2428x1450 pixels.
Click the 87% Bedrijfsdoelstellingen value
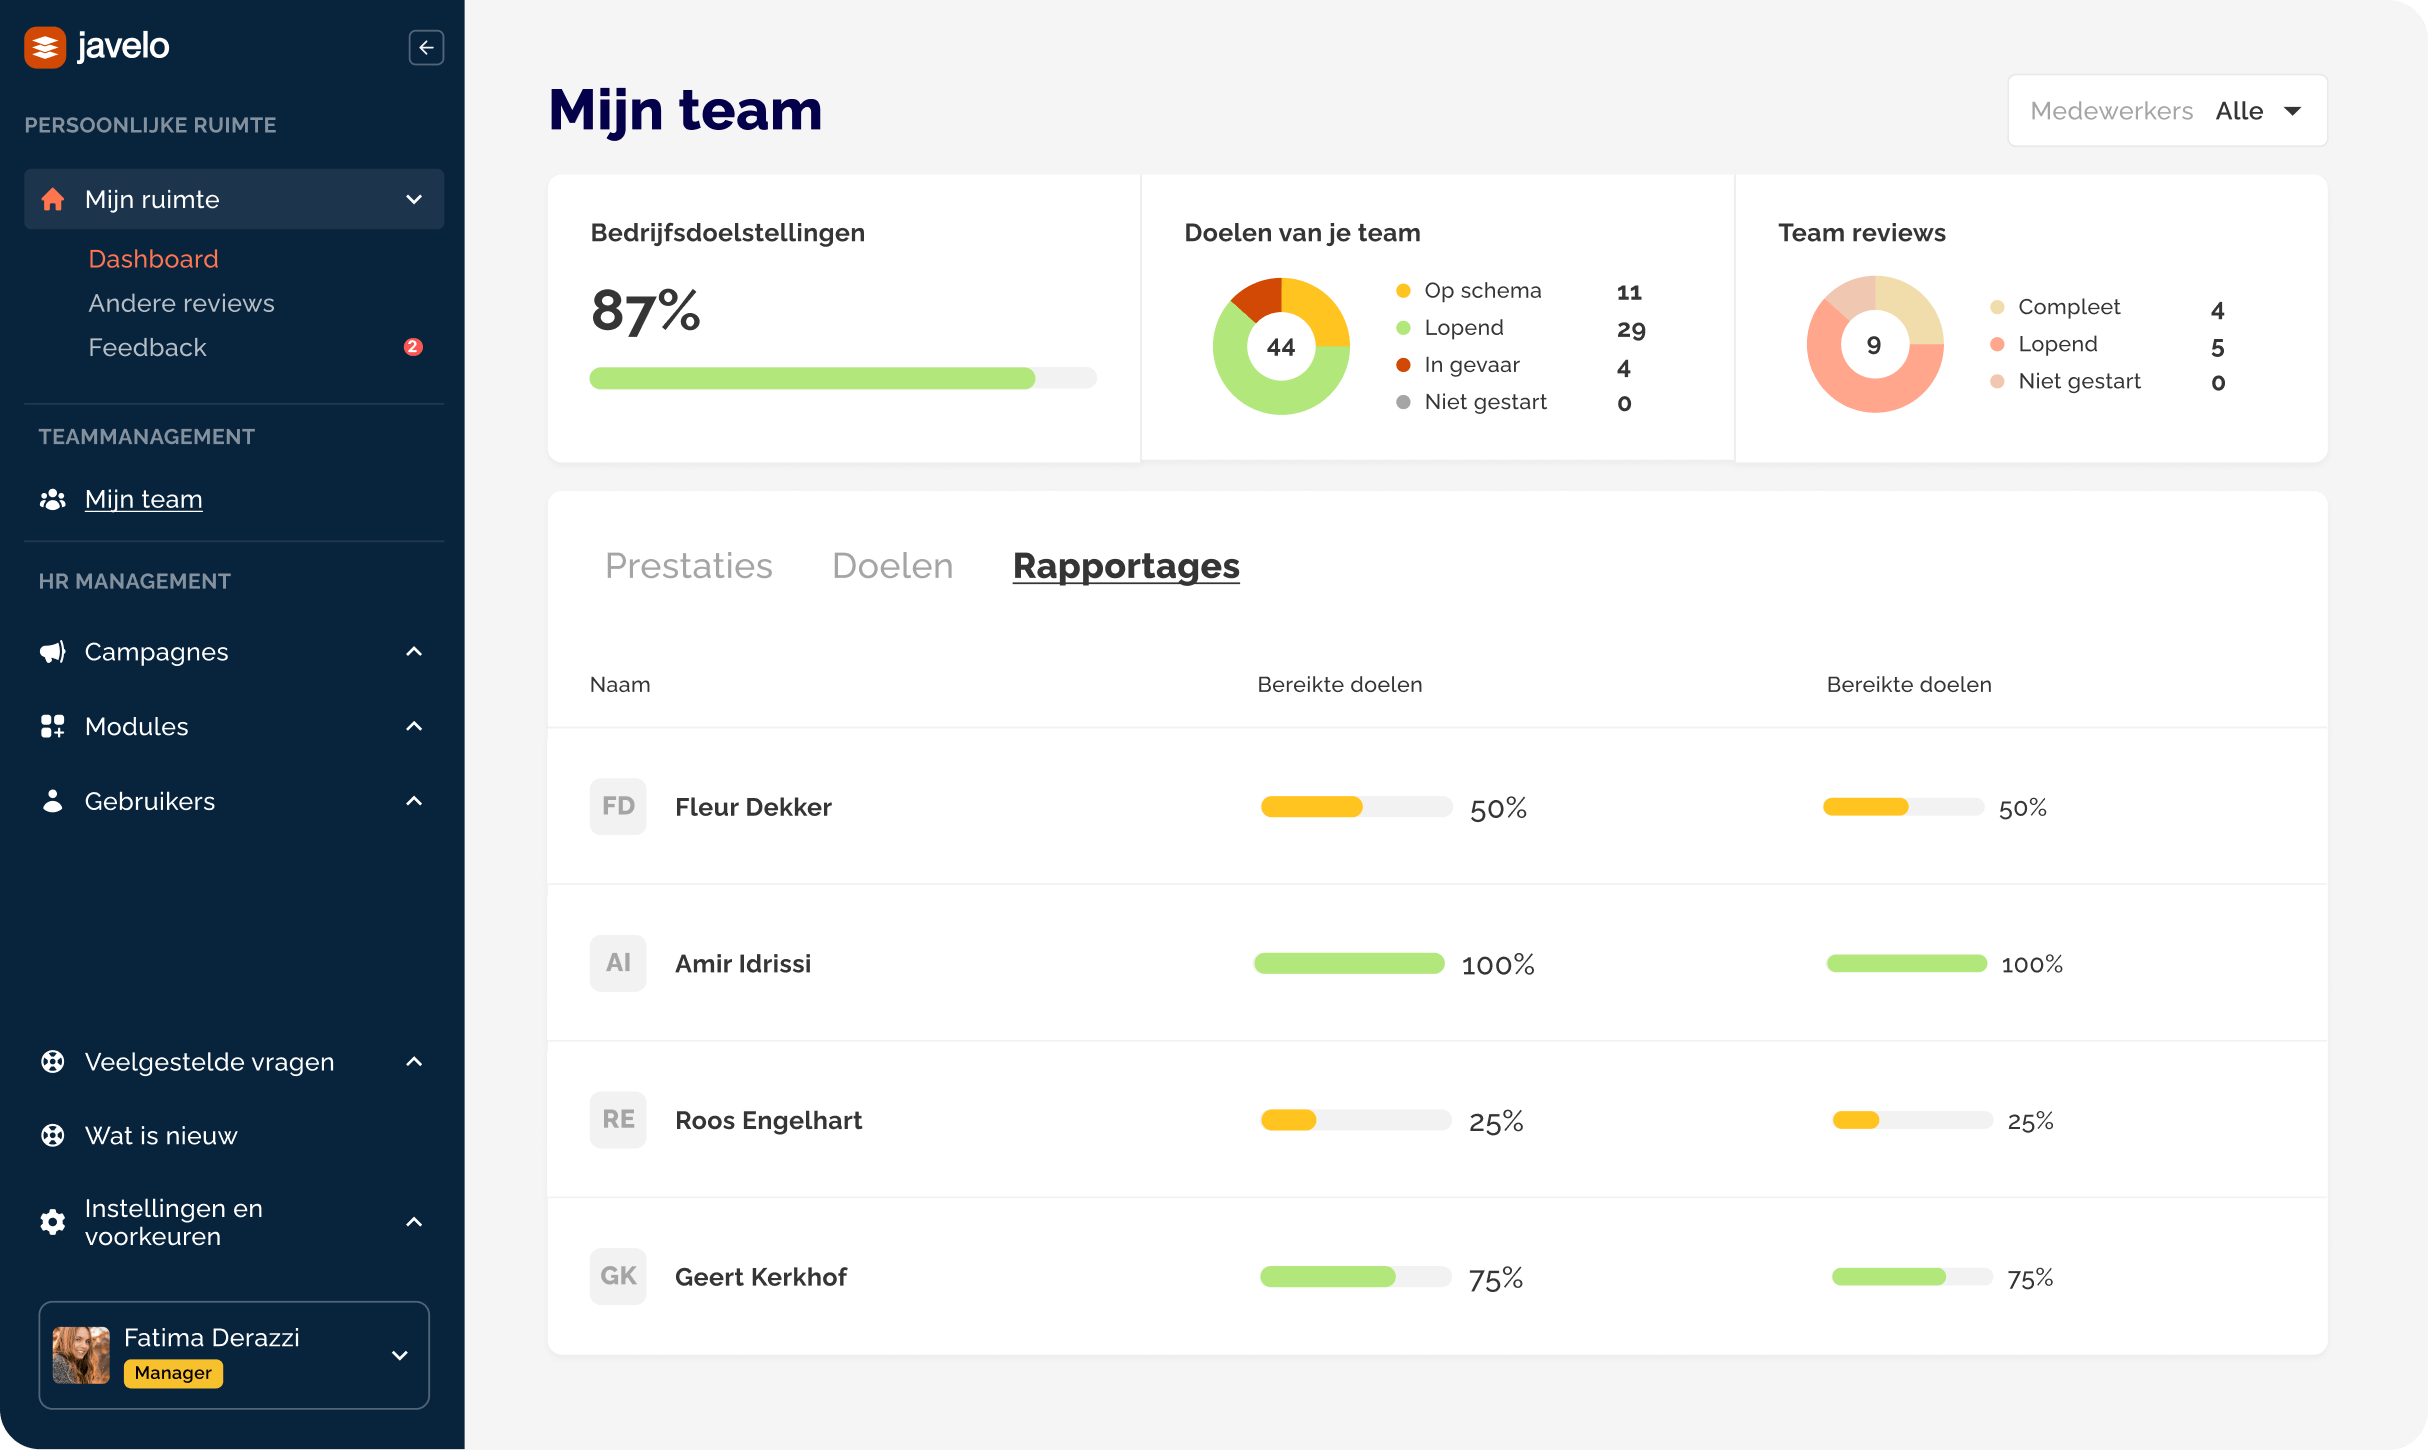(x=646, y=310)
